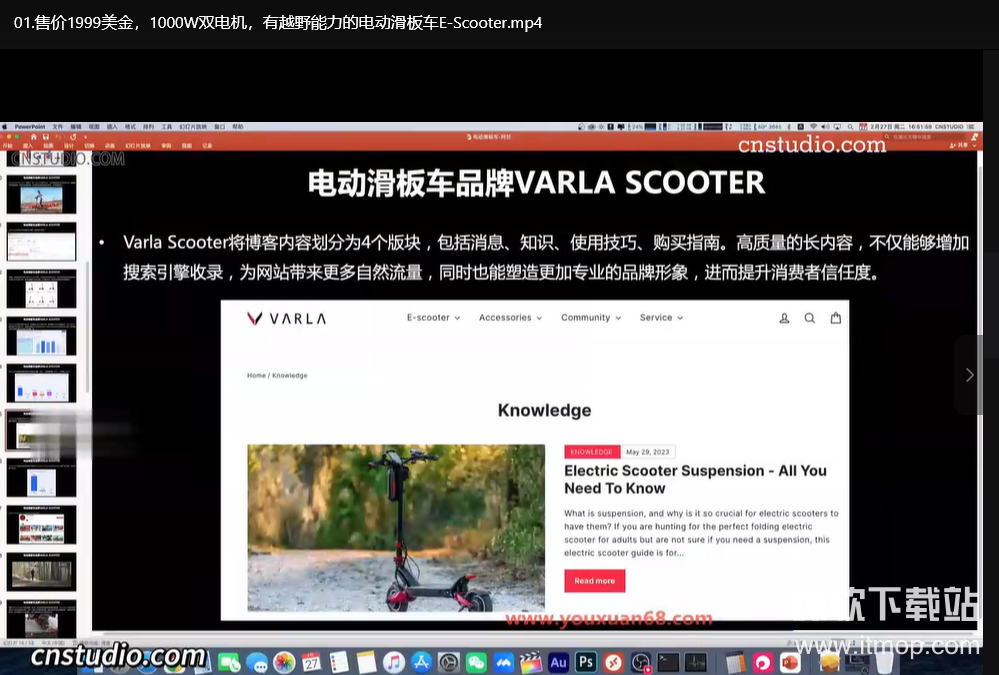The height and width of the screenshot is (675, 999).
Task: Select the thumbnail showing a blue bar chart
Action: tap(41, 338)
